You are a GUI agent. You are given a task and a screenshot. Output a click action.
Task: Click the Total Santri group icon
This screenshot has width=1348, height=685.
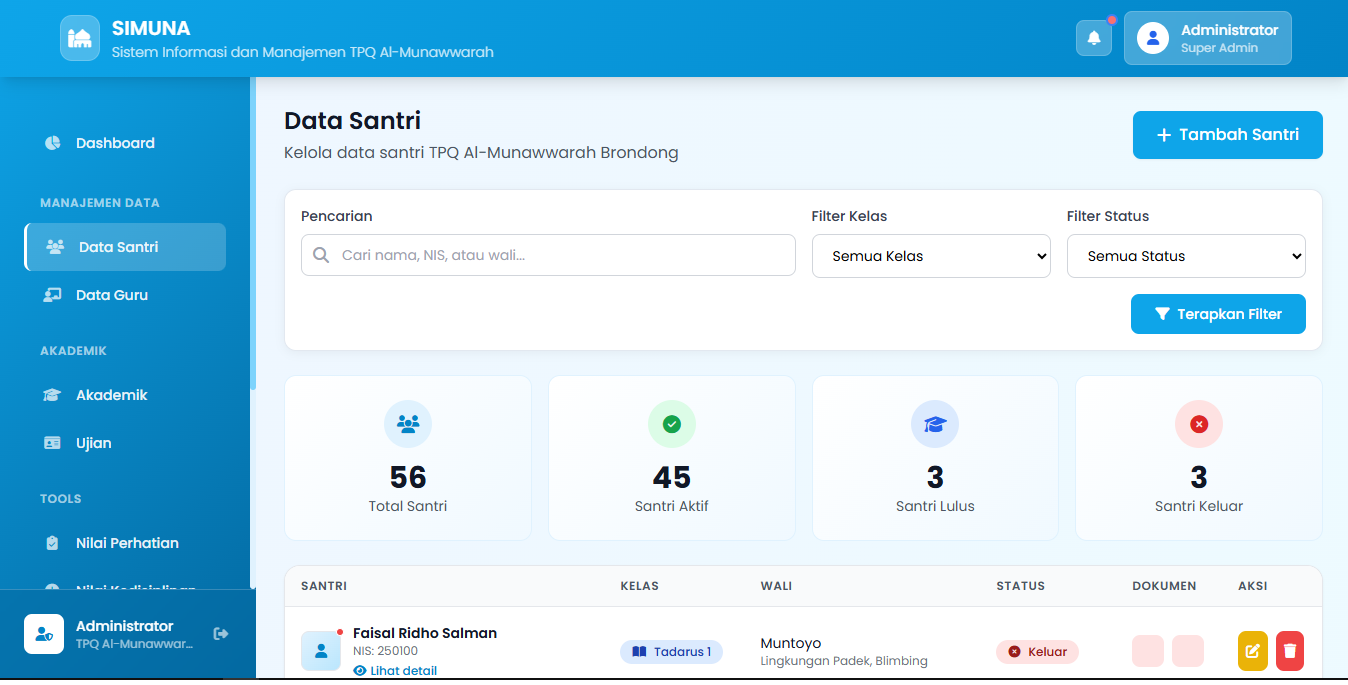(408, 424)
